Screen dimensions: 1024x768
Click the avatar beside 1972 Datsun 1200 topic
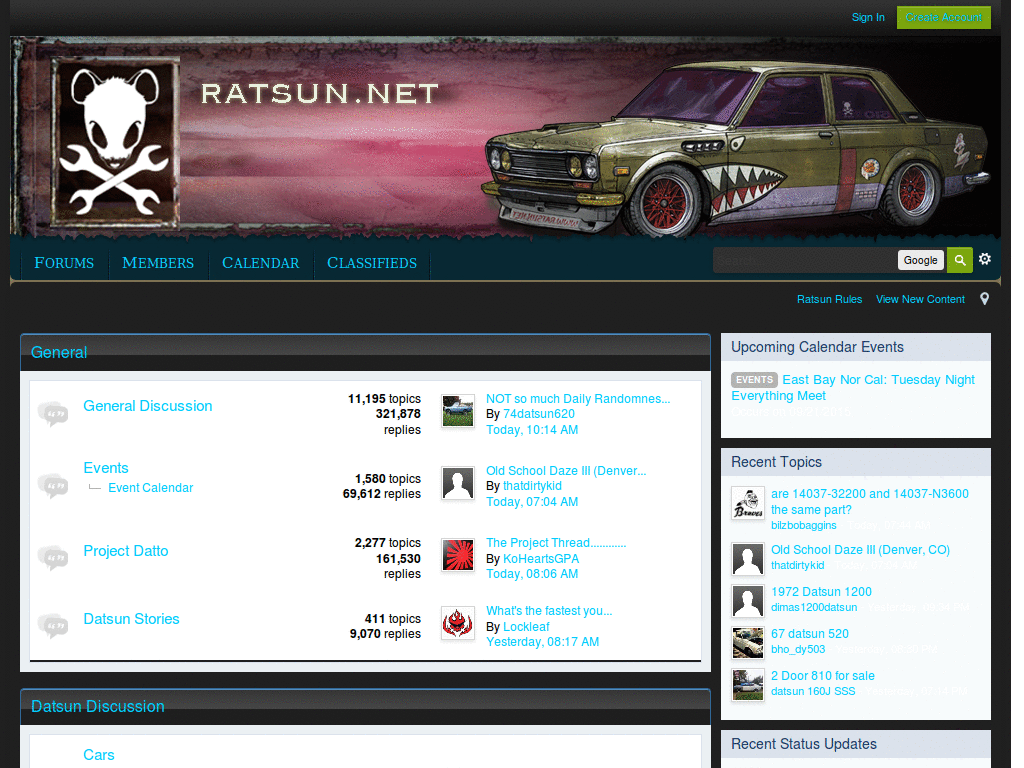748,601
